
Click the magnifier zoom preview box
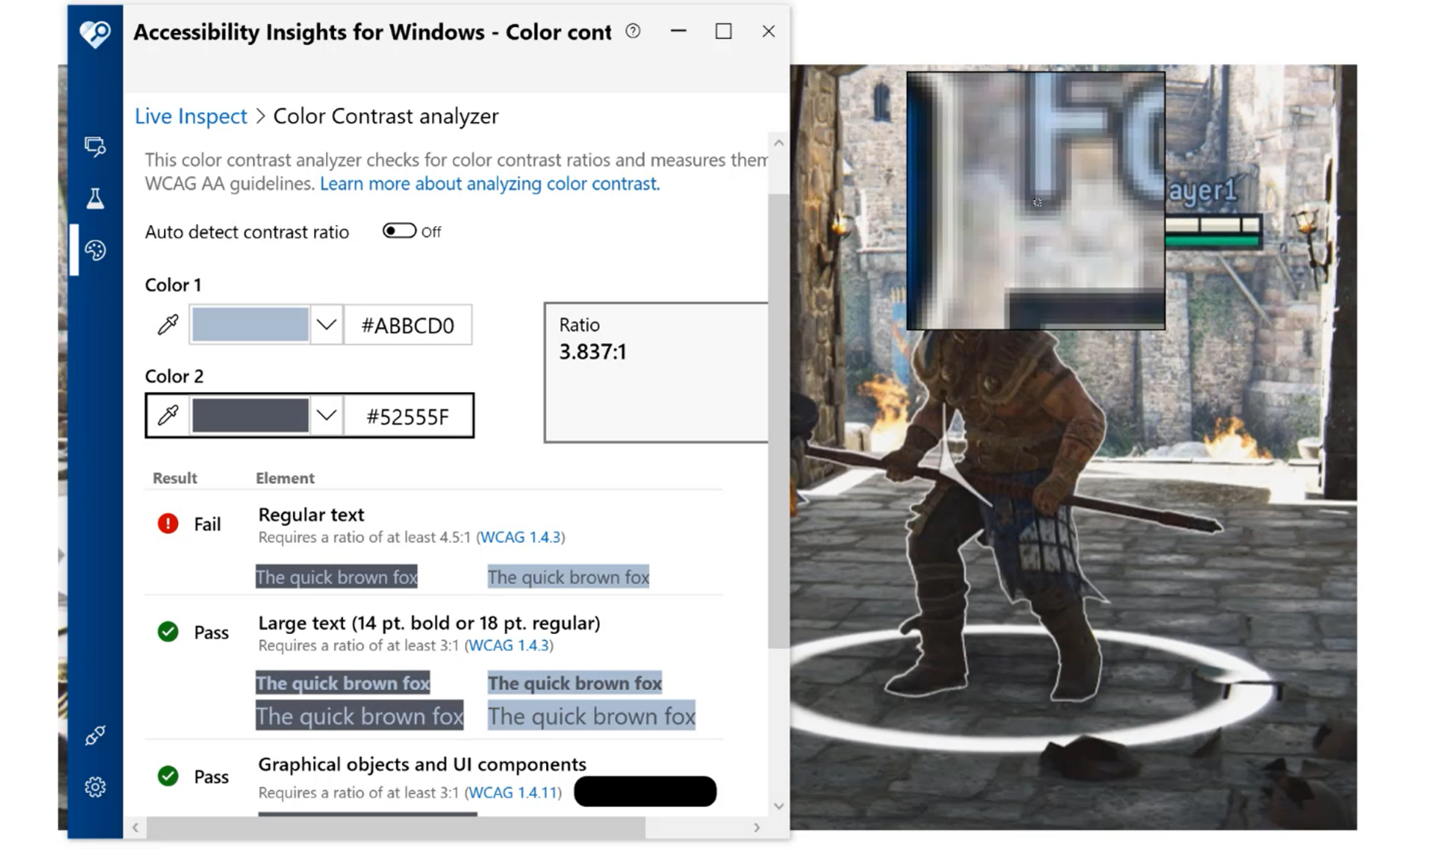click(1036, 200)
